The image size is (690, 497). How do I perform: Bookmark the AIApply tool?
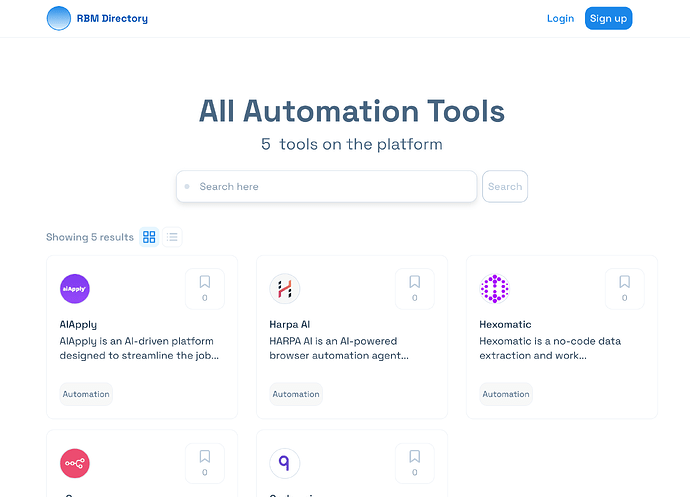pos(205,289)
